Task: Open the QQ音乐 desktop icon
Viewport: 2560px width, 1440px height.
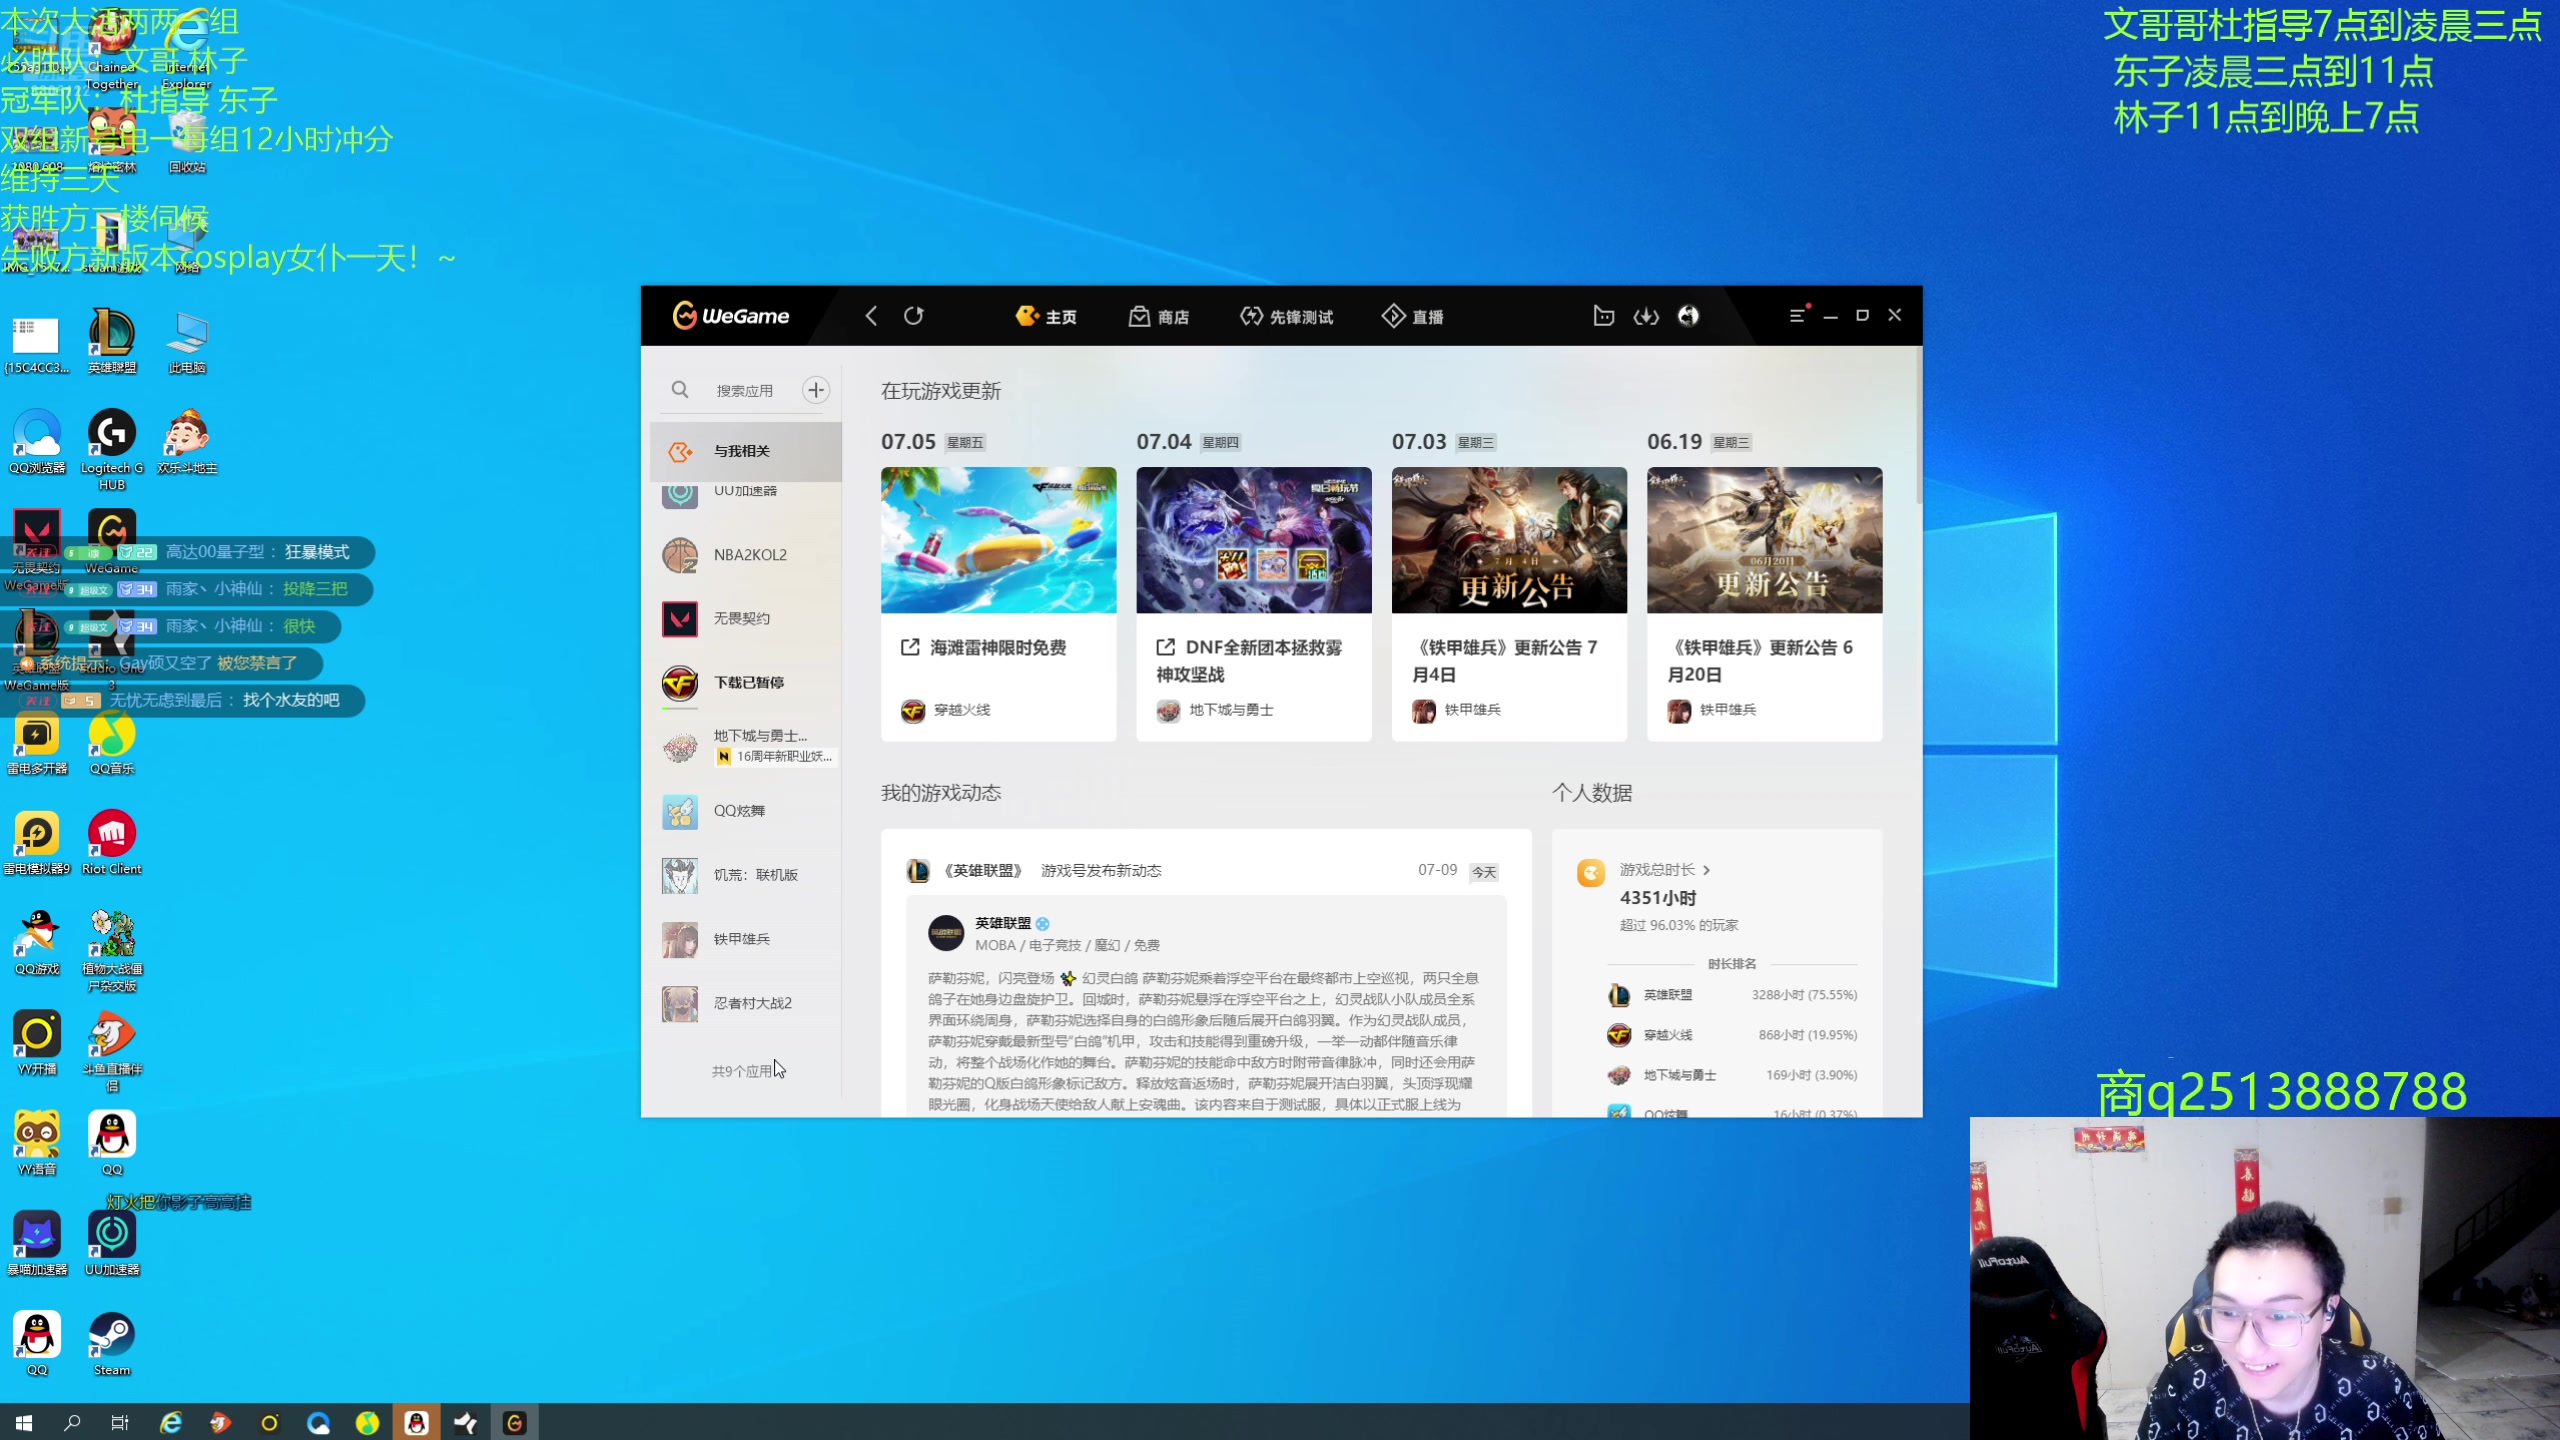Action: click(112, 743)
